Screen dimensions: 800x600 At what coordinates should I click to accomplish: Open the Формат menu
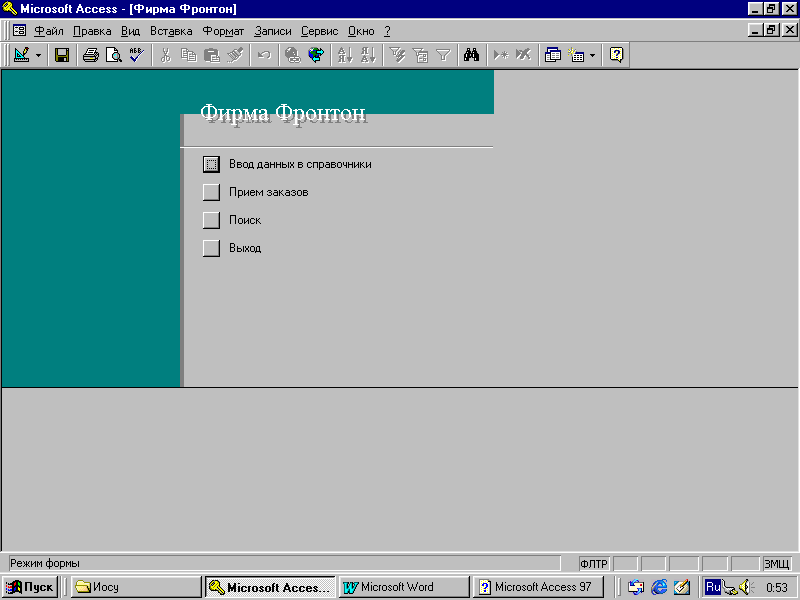pos(223,31)
